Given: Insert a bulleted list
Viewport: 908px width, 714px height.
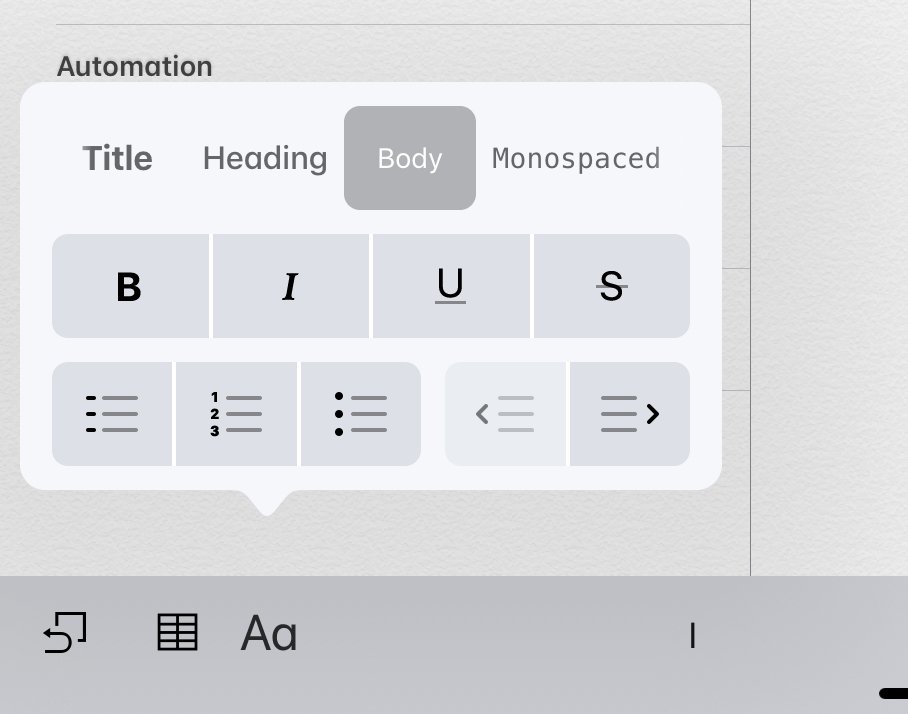Looking at the screenshot, I should point(361,414).
